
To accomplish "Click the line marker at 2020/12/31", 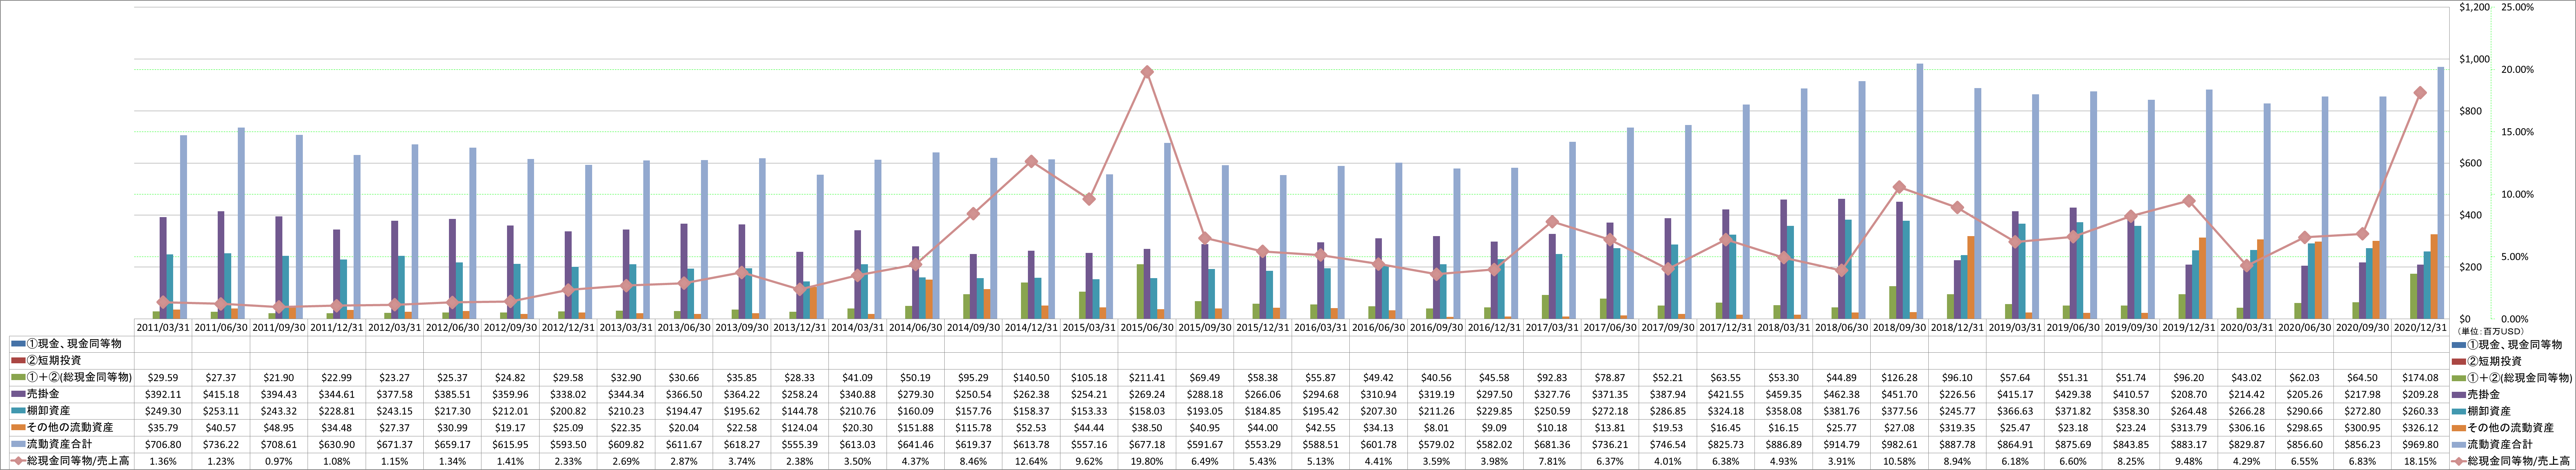I will pos(2420,93).
